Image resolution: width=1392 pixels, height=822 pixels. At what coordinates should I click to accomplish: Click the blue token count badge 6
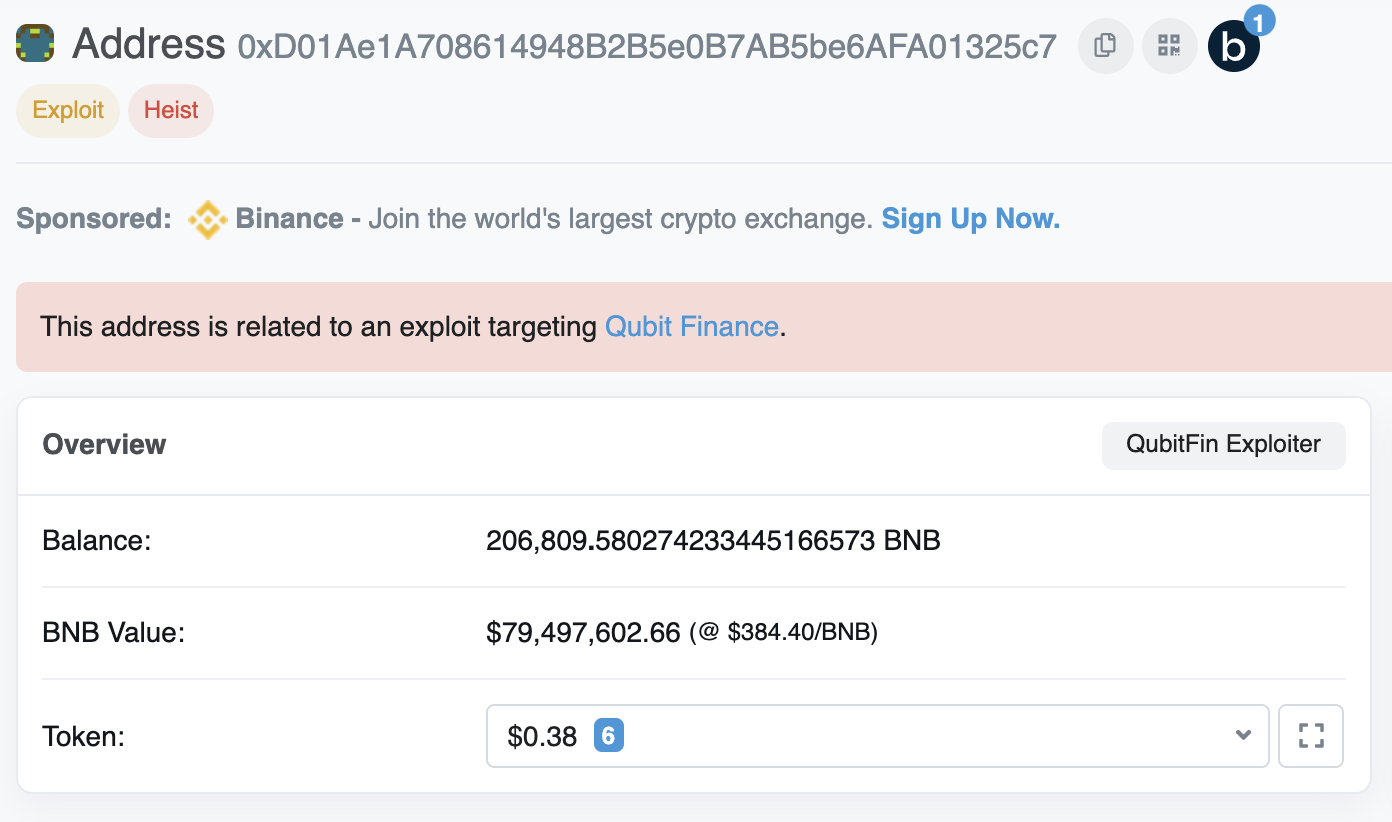tap(609, 736)
